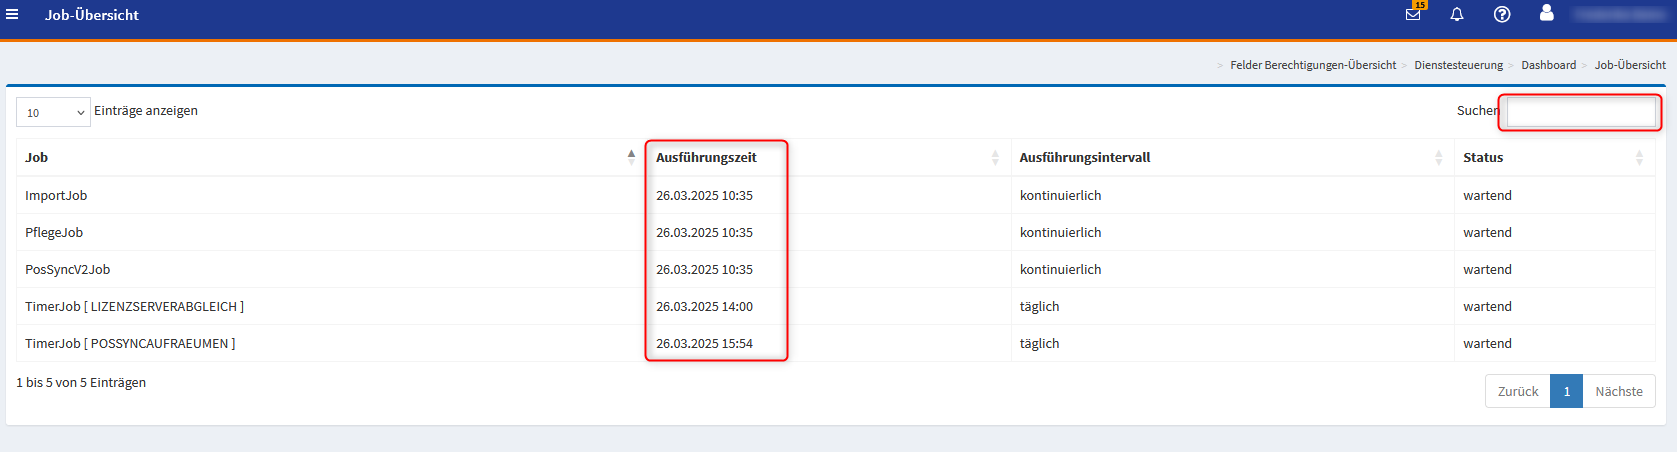Open the help question mark icon
This screenshot has width=1677, height=452.
coord(1502,14)
